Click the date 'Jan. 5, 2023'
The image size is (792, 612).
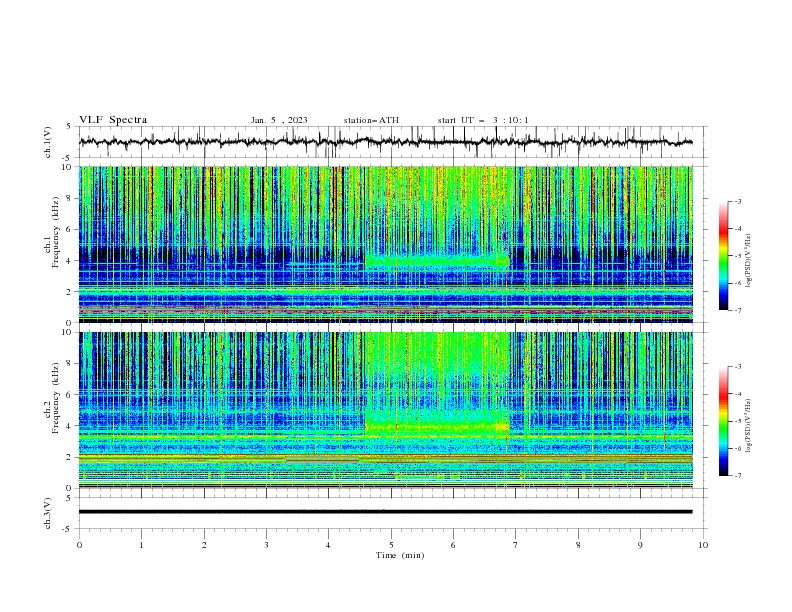279,120
